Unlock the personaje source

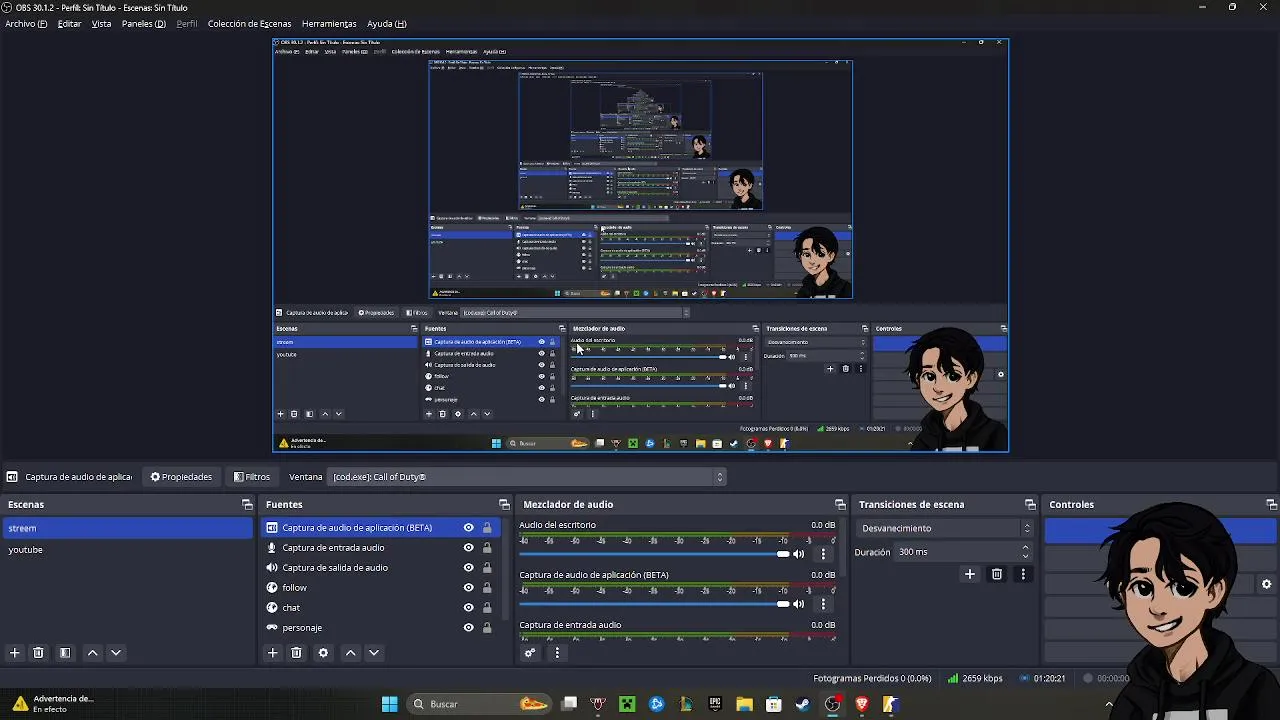click(487, 628)
